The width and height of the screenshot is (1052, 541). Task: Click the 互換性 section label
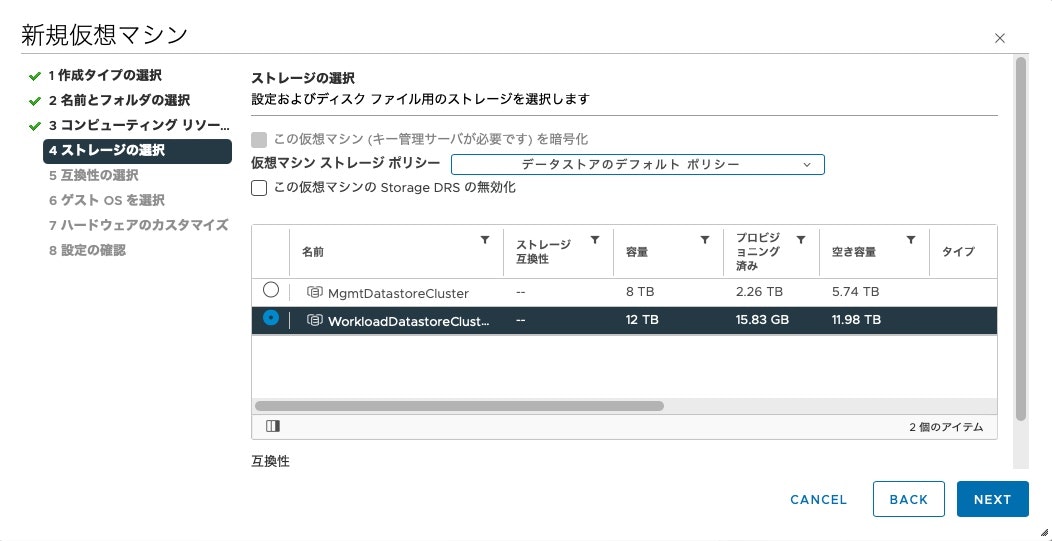tap(270, 461)
